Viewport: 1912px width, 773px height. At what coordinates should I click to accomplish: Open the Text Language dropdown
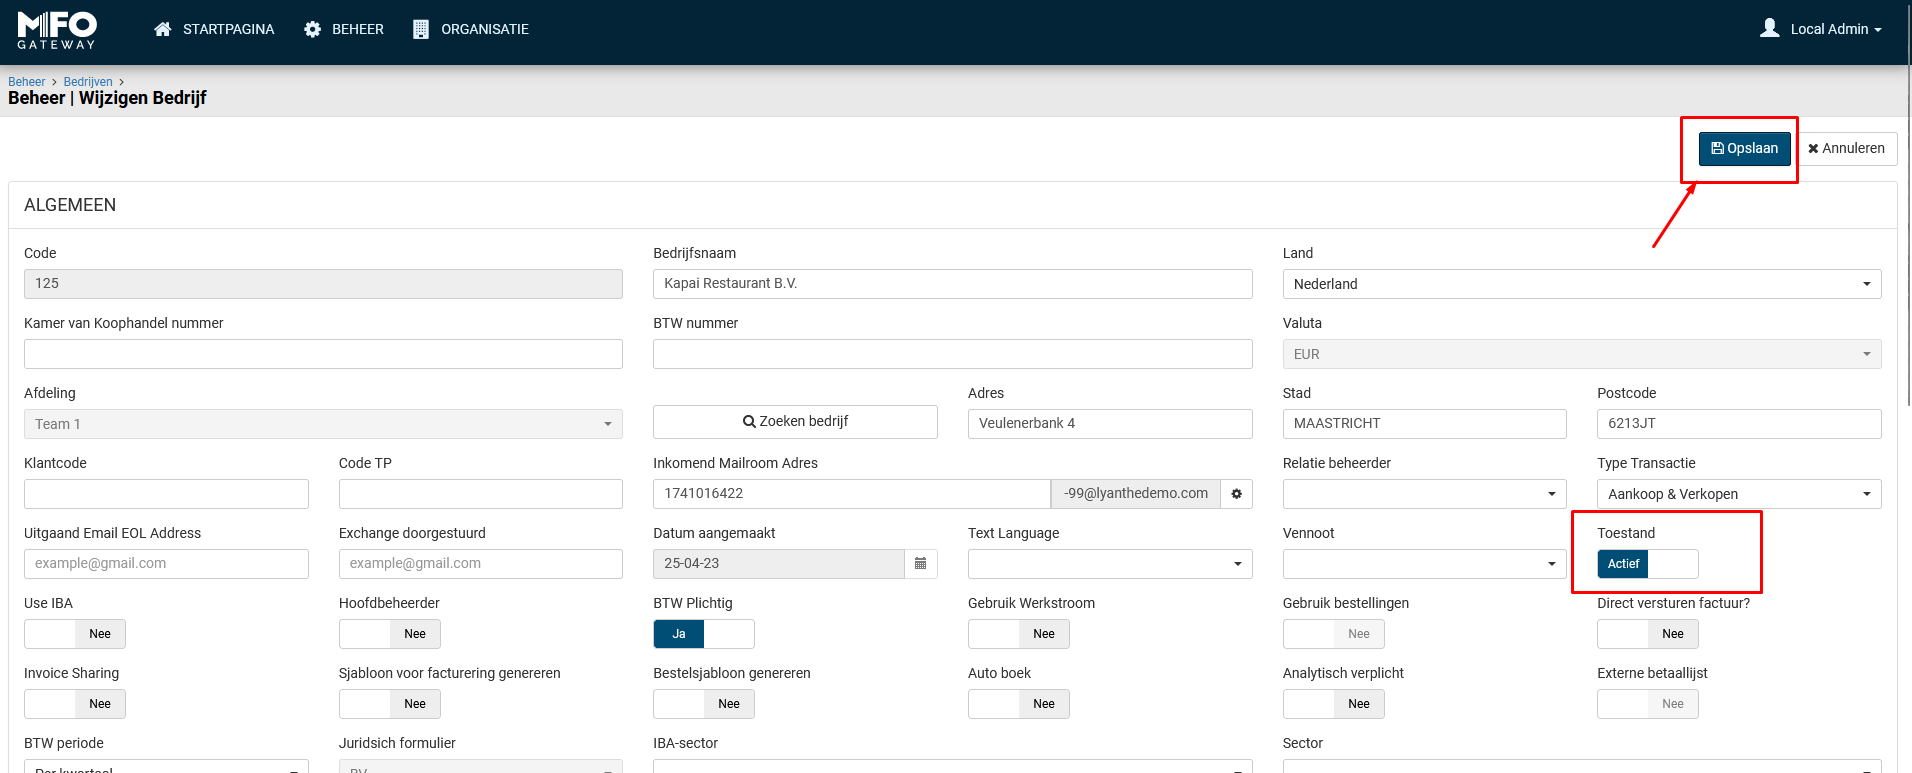pyautogui.click(x=1109, y=564)
